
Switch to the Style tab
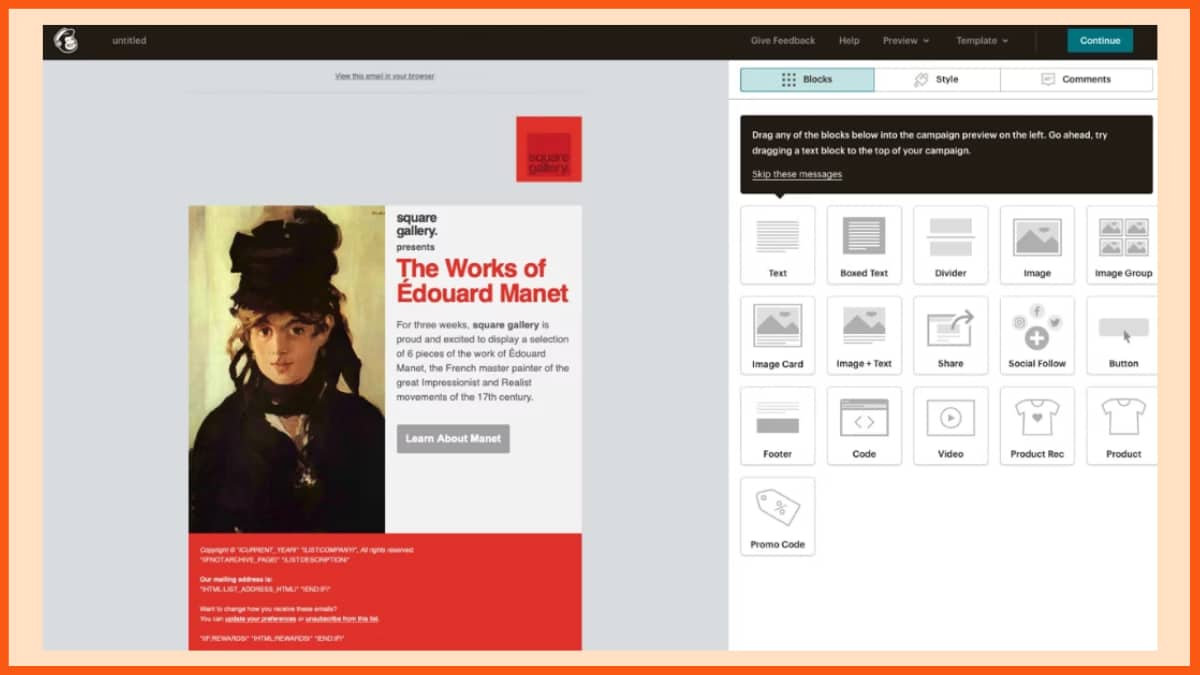pos(936,80)
